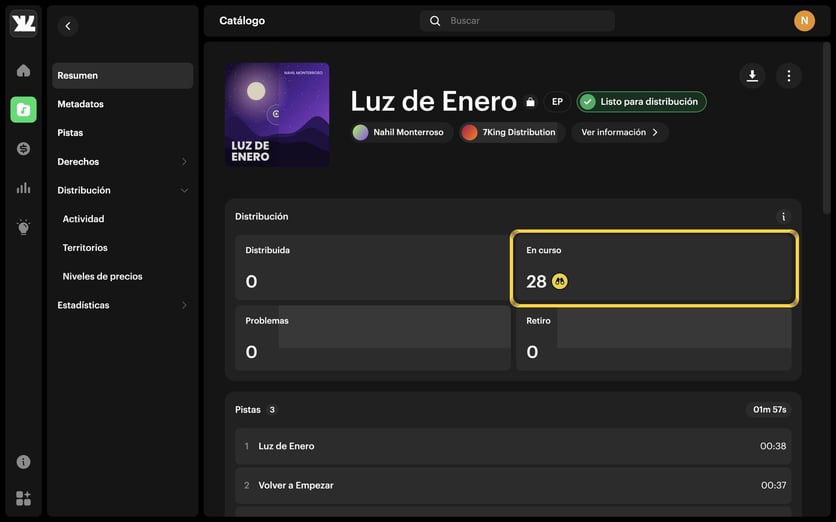Click the Buscar search field
The image size is (836, 522).
tap(517, 21)
